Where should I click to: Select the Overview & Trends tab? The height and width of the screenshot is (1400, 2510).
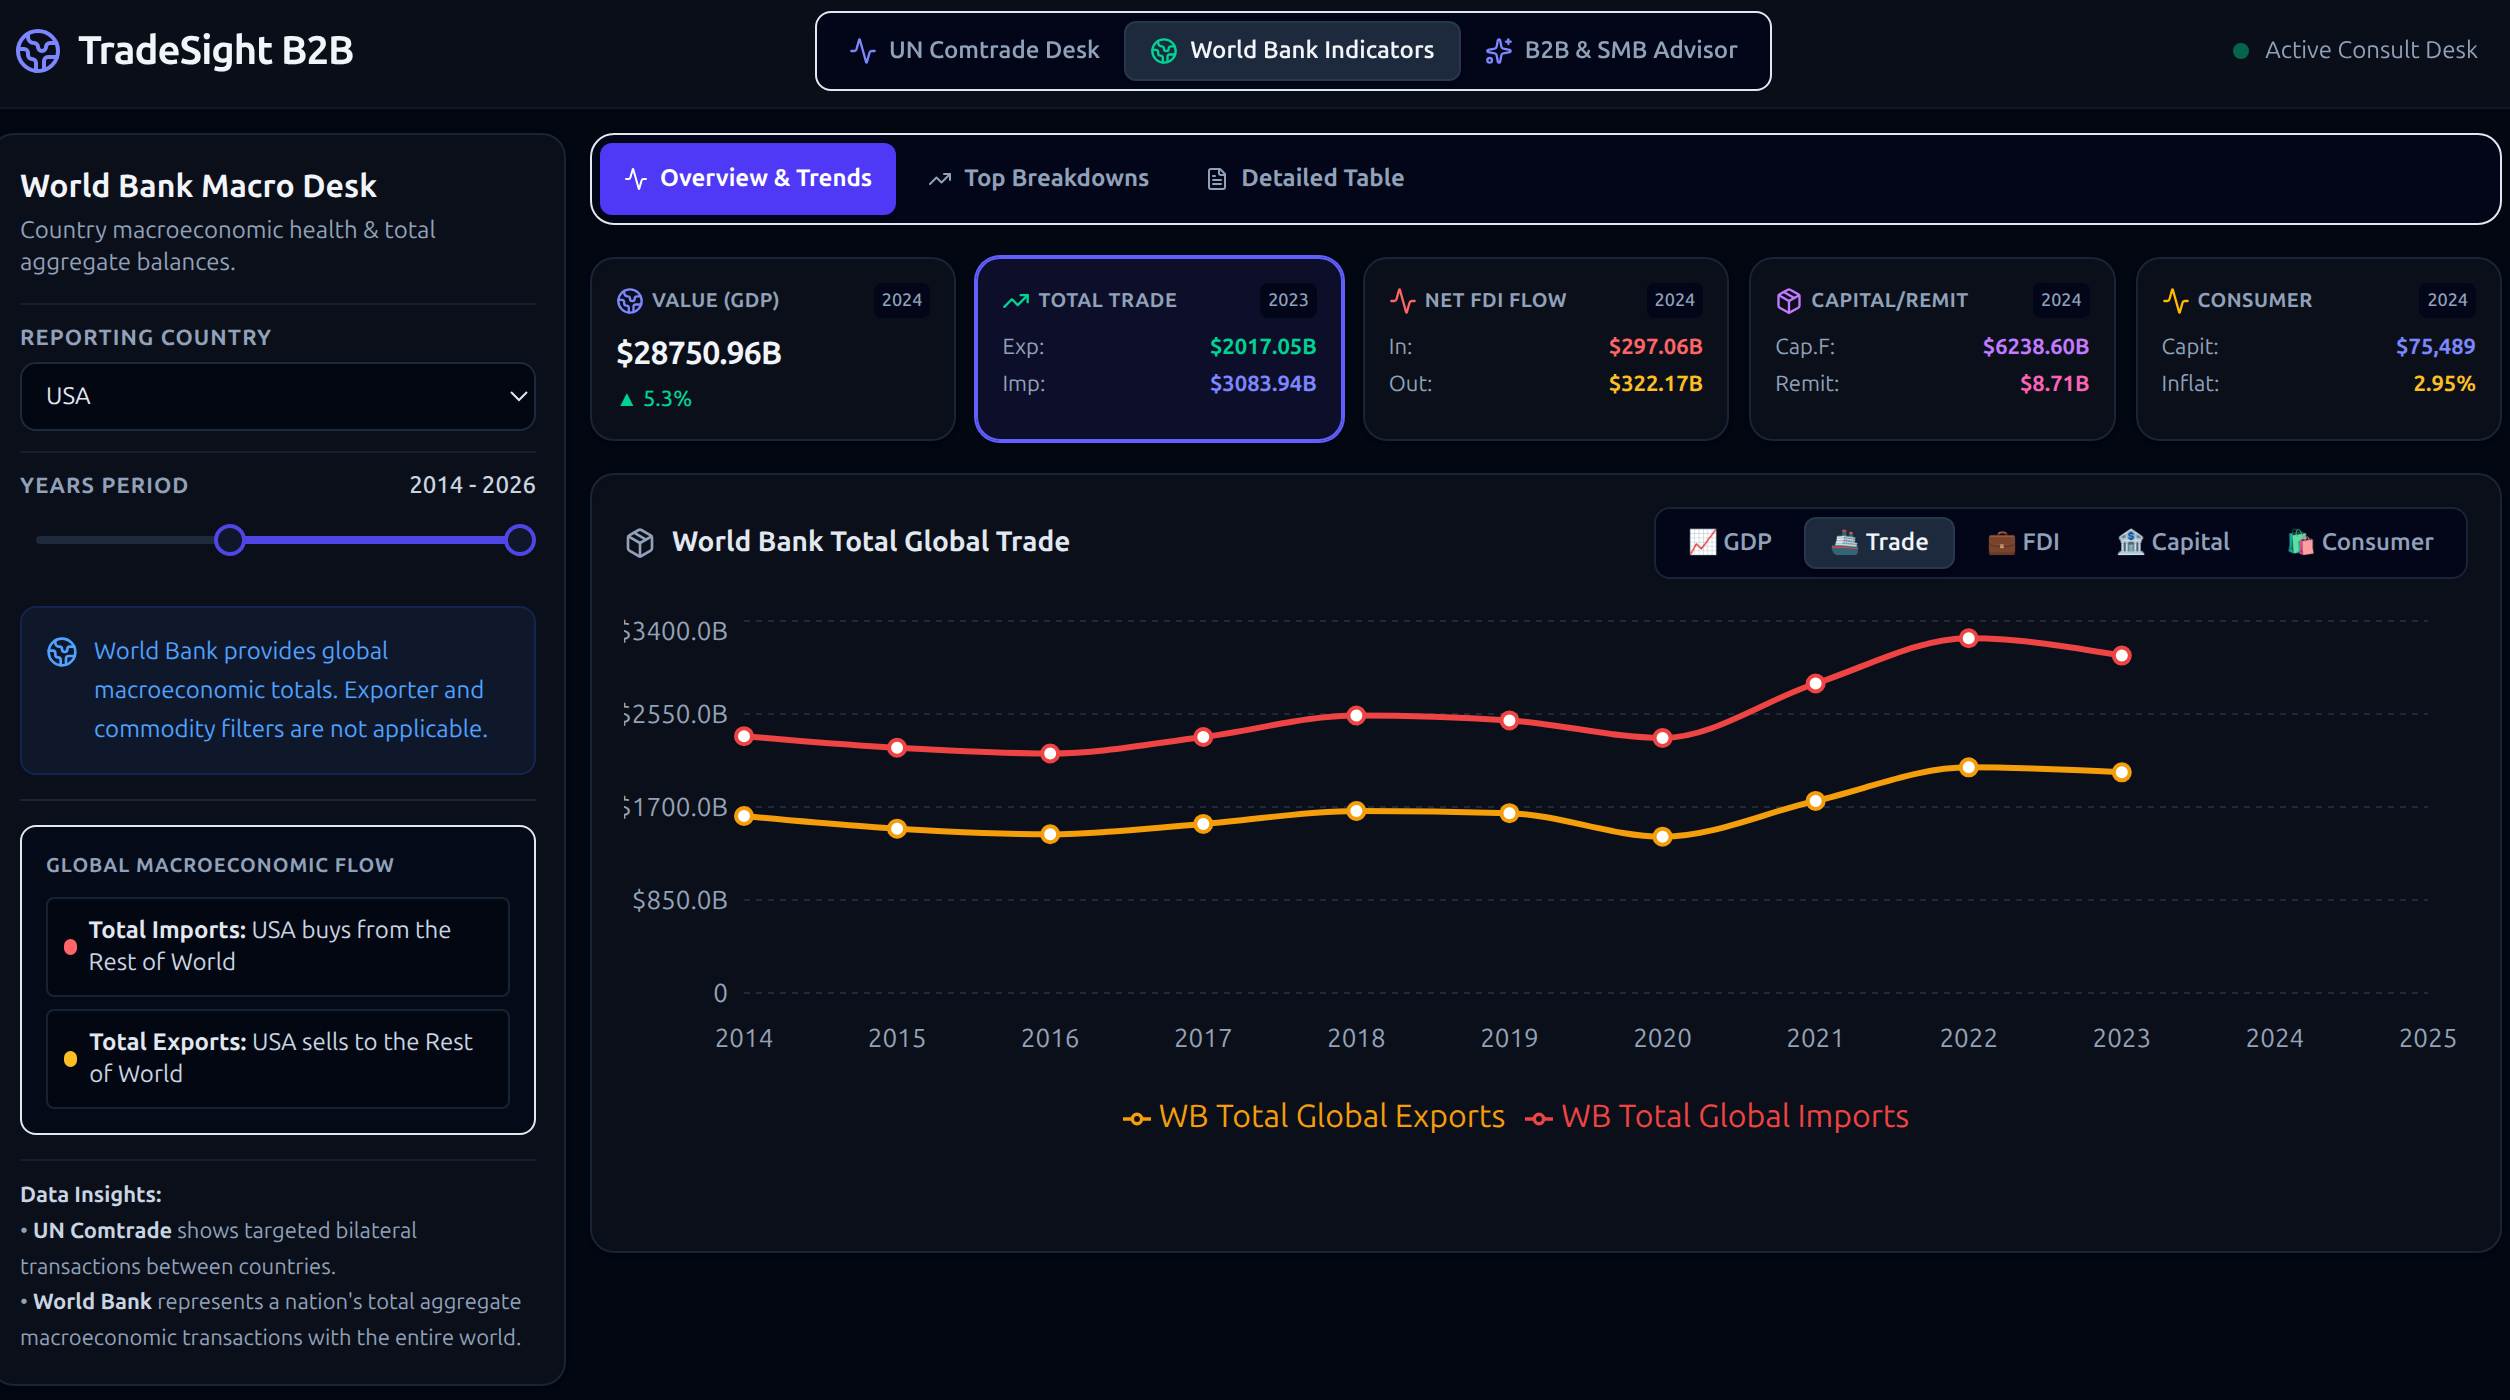tap(748, 178)
